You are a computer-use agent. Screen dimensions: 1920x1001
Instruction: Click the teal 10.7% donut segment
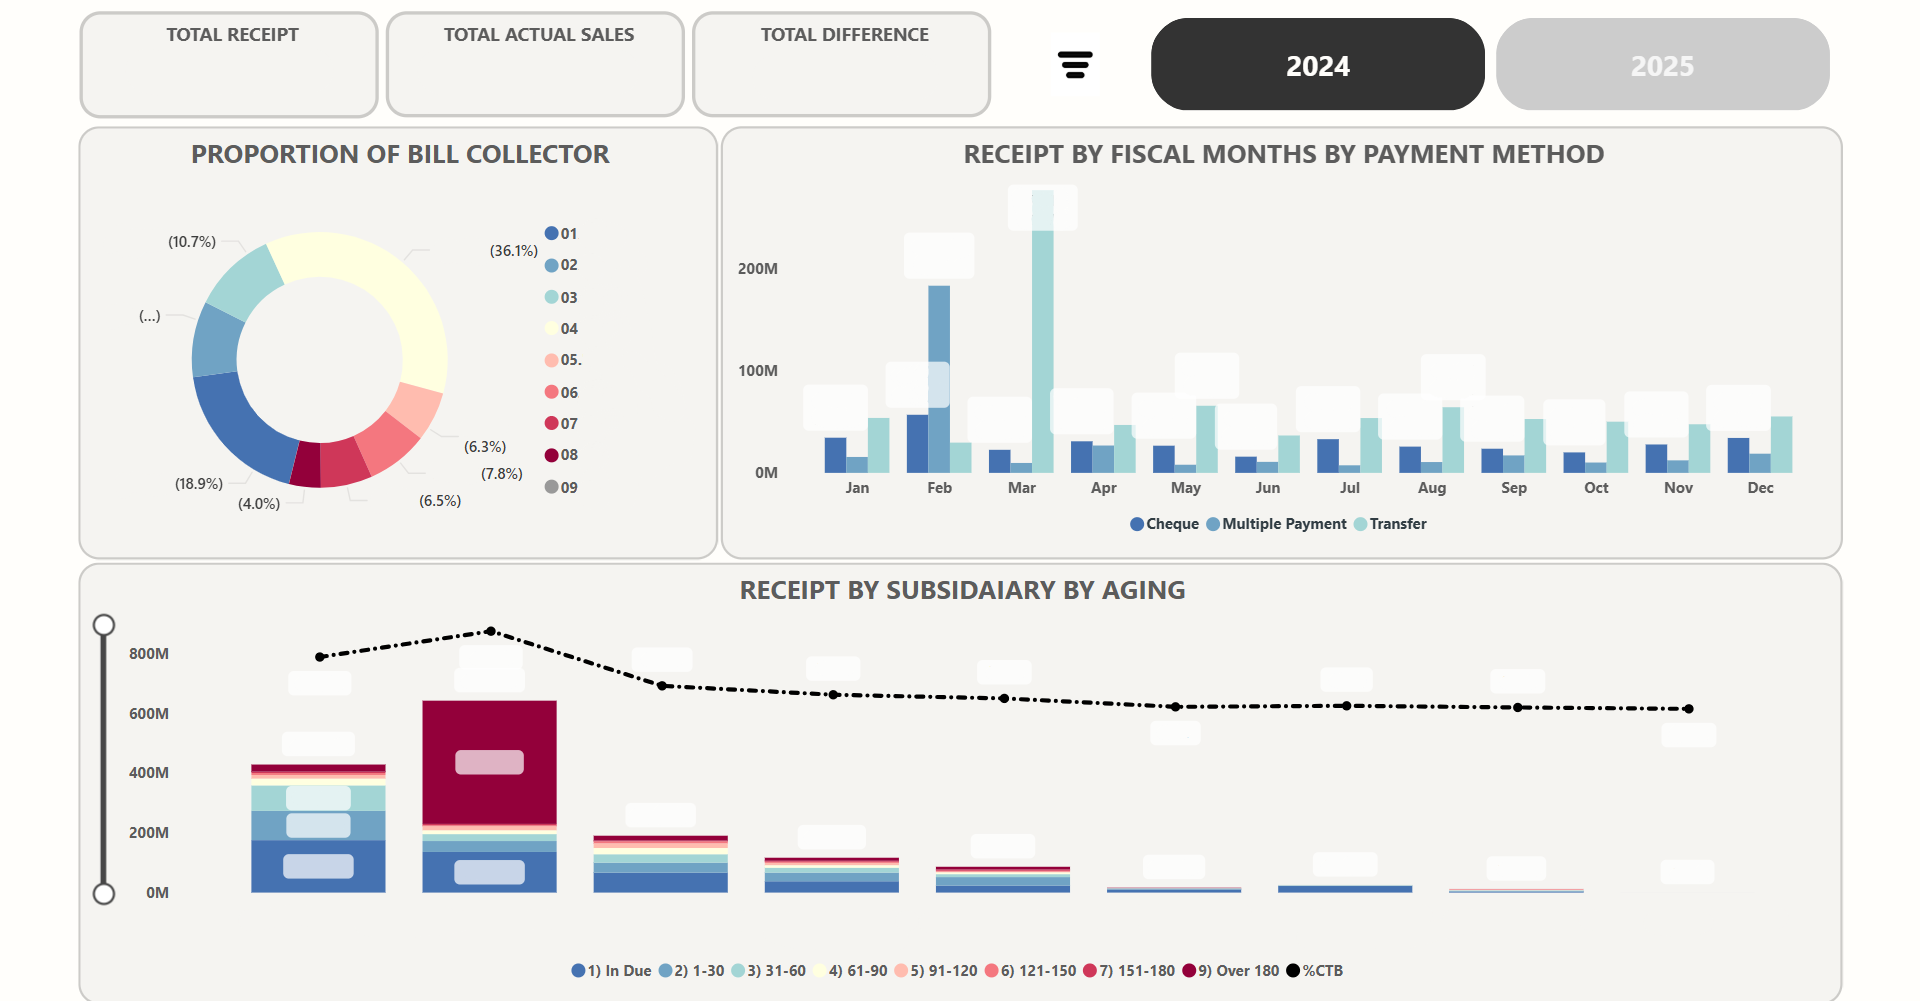click(244, 280)
